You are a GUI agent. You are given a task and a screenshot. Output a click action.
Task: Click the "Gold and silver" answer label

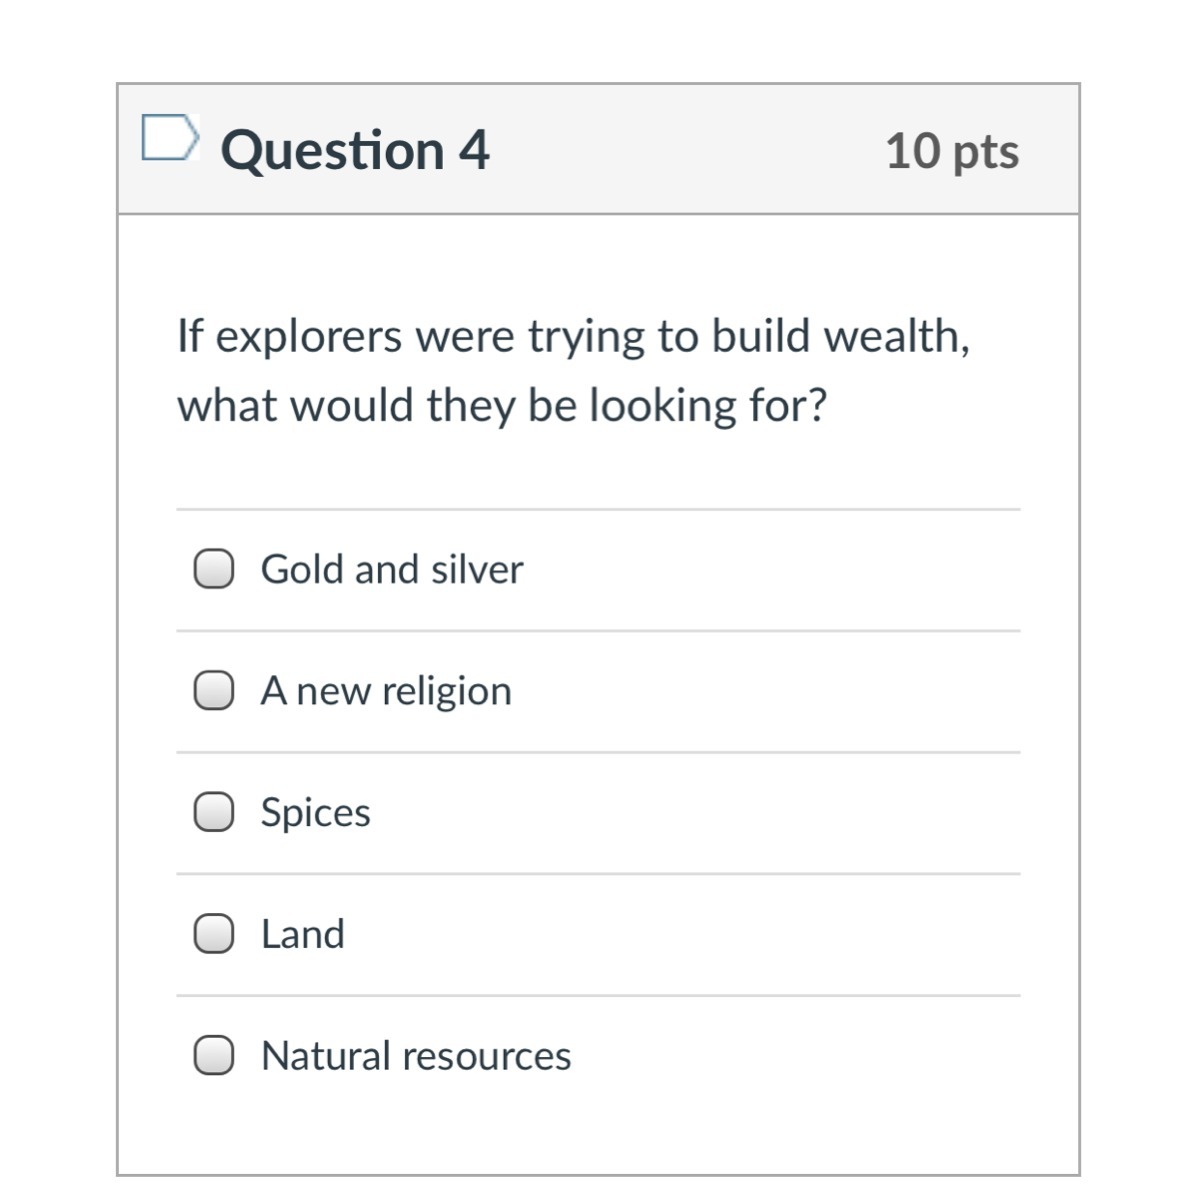click(391, 569)
